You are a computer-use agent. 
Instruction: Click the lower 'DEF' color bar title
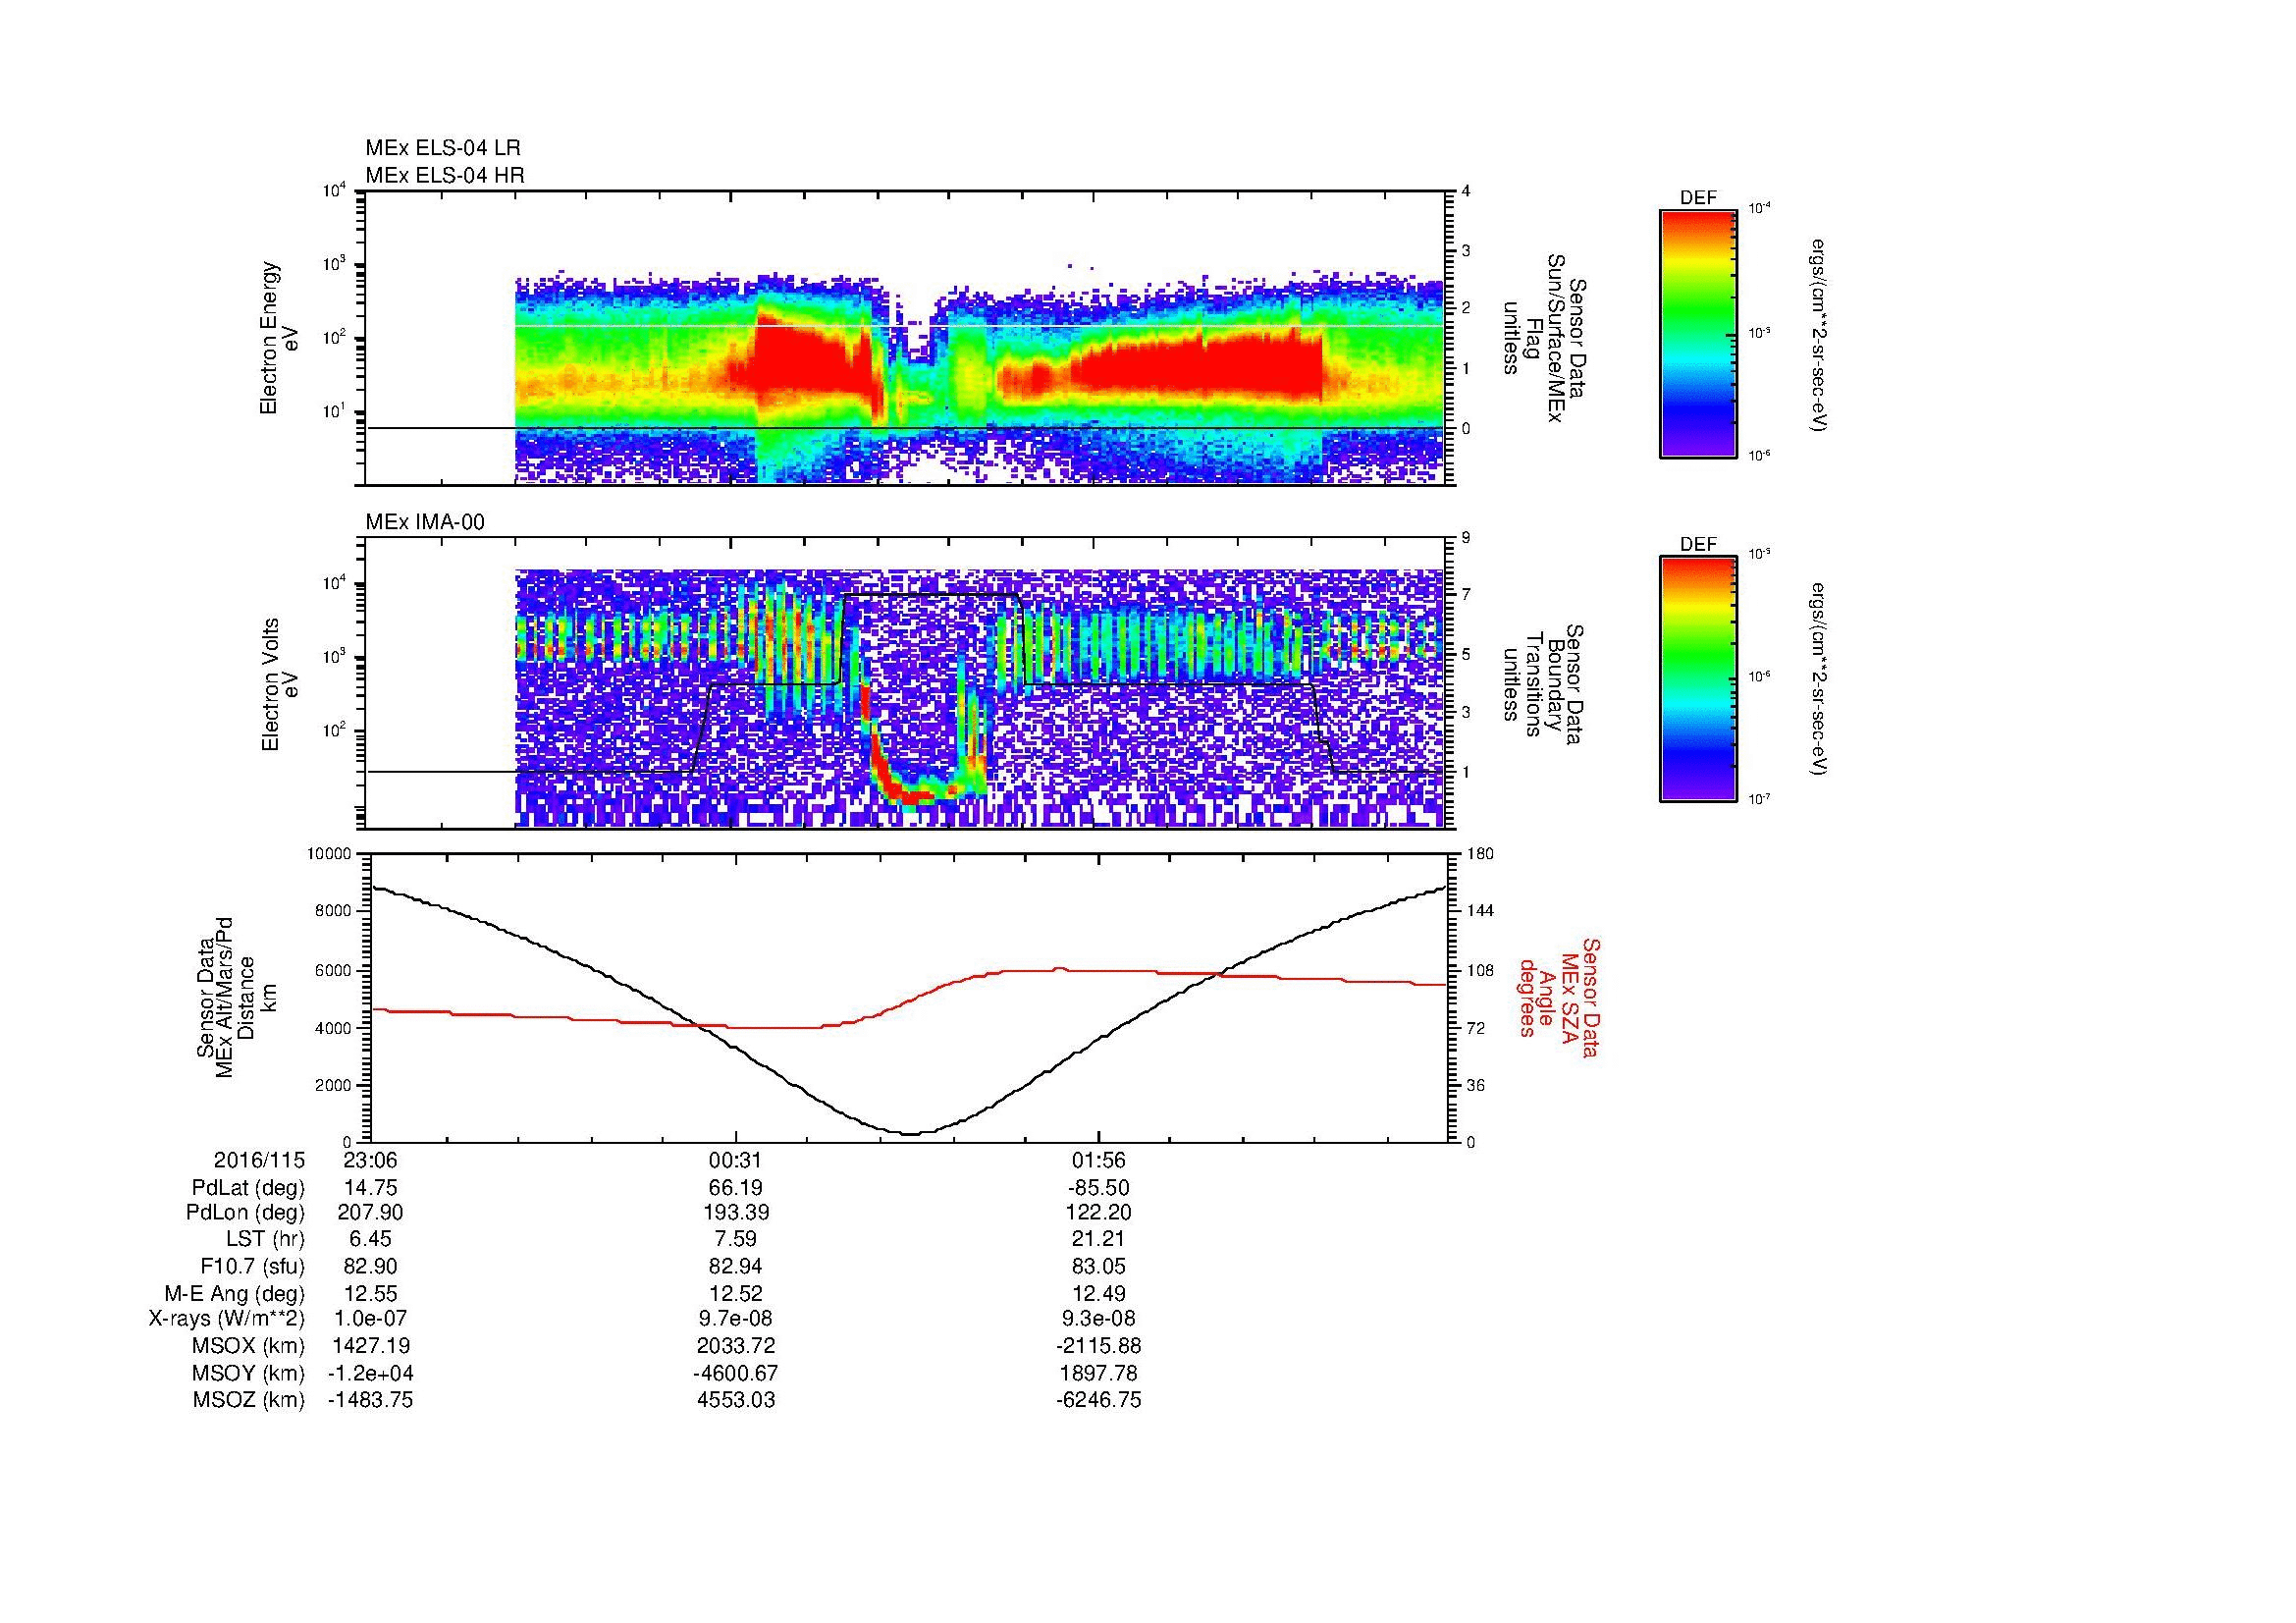click(1698, 545)
